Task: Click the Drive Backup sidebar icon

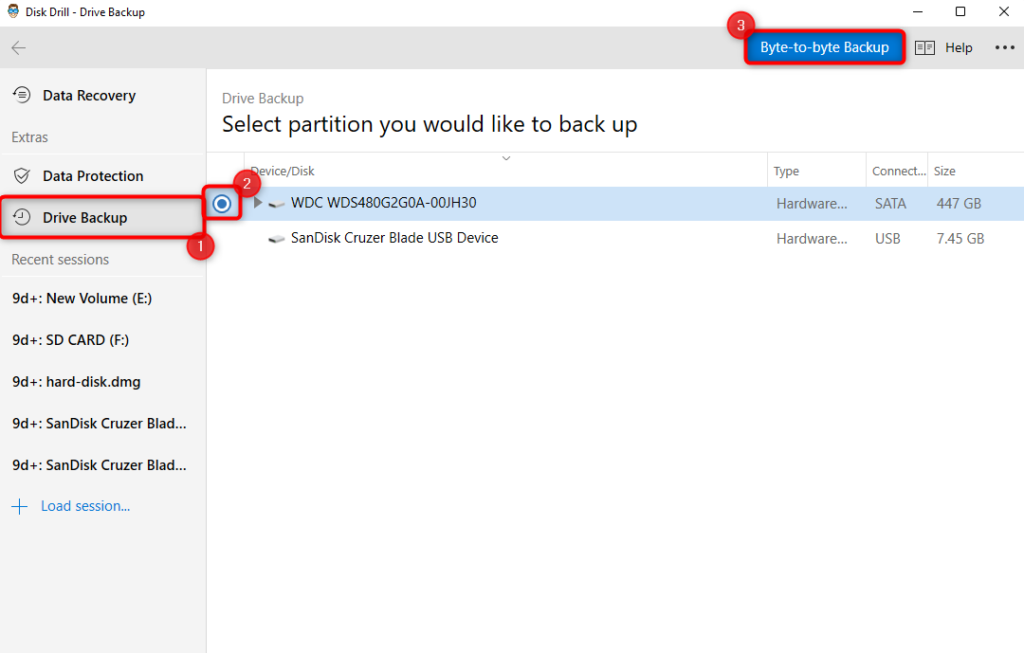Action: tap(23, 217)
